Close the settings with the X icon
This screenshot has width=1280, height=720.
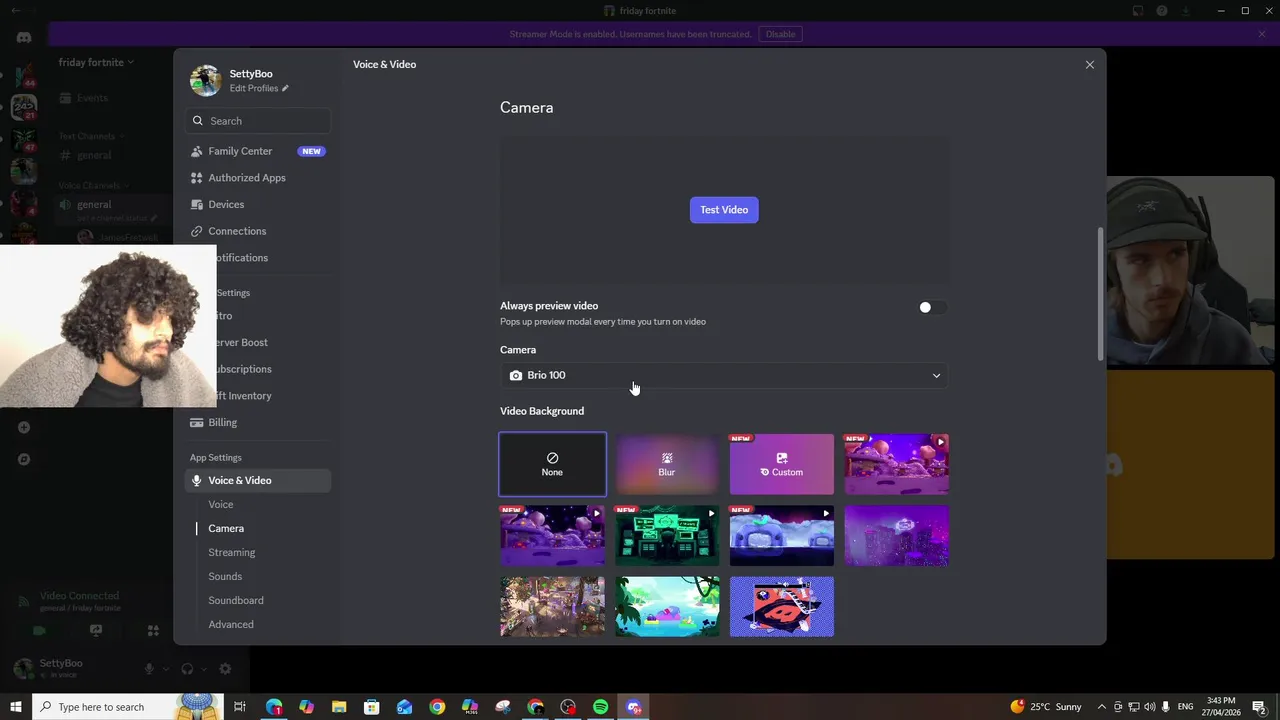pyautogui.click(x=1090, y=65)
